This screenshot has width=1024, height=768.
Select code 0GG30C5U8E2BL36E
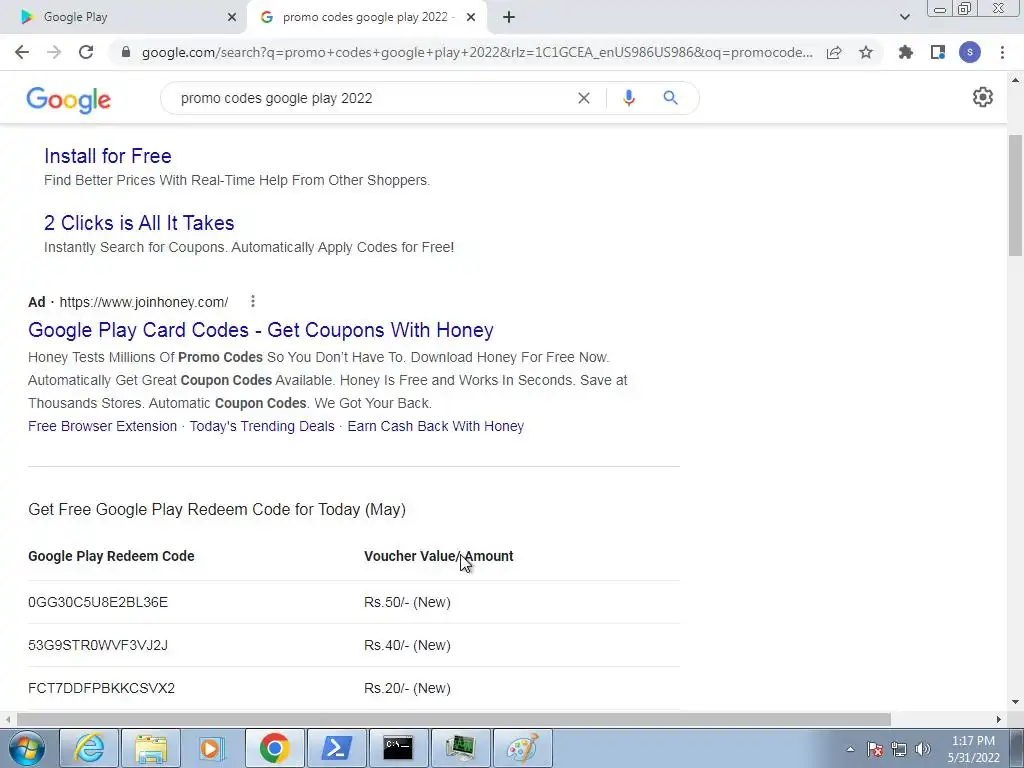click(x=98, y=602)
